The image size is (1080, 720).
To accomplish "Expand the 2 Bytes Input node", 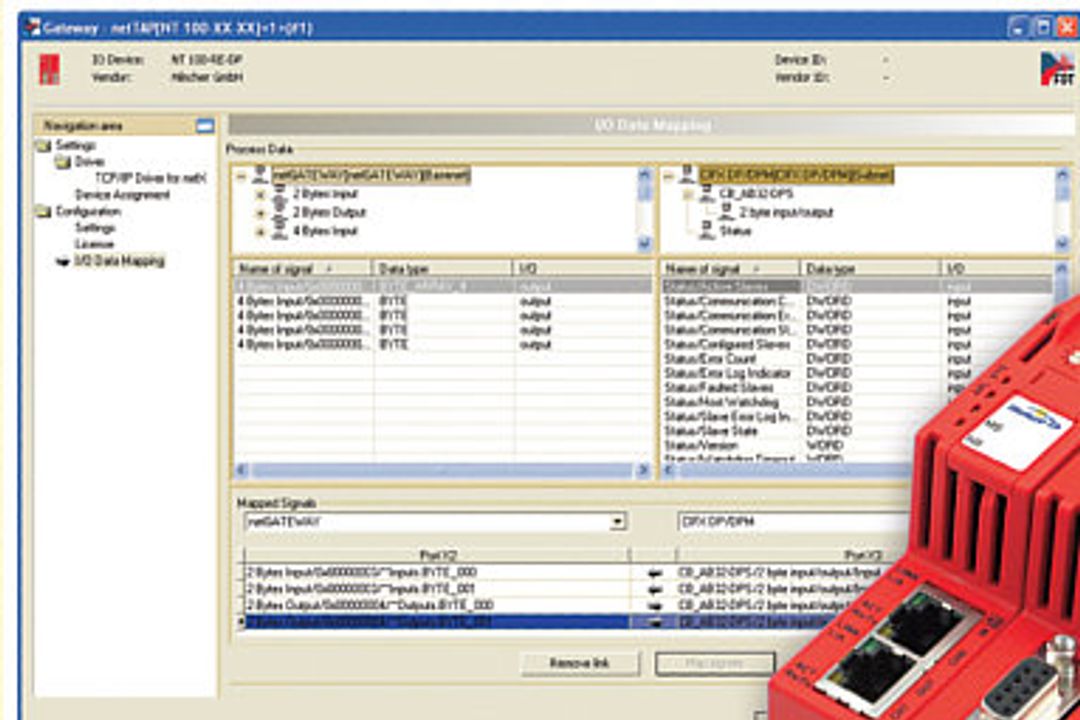I will click(260, 196).
